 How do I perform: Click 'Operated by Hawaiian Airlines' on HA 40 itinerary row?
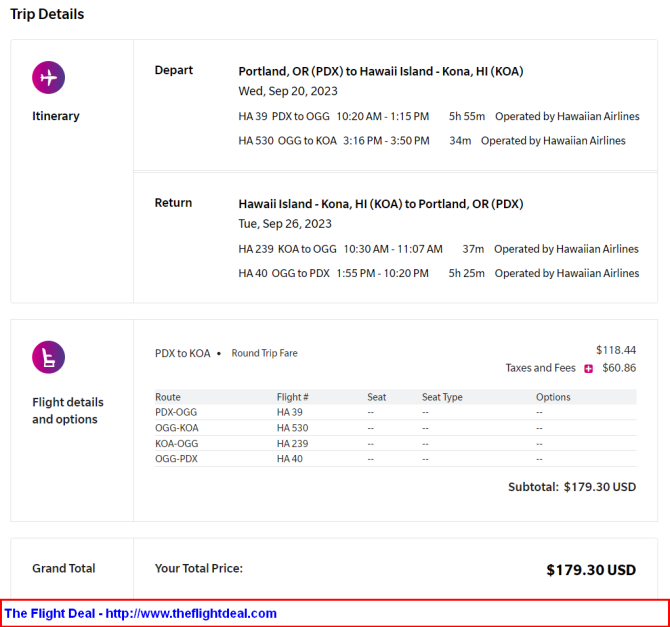click(567, 273)
